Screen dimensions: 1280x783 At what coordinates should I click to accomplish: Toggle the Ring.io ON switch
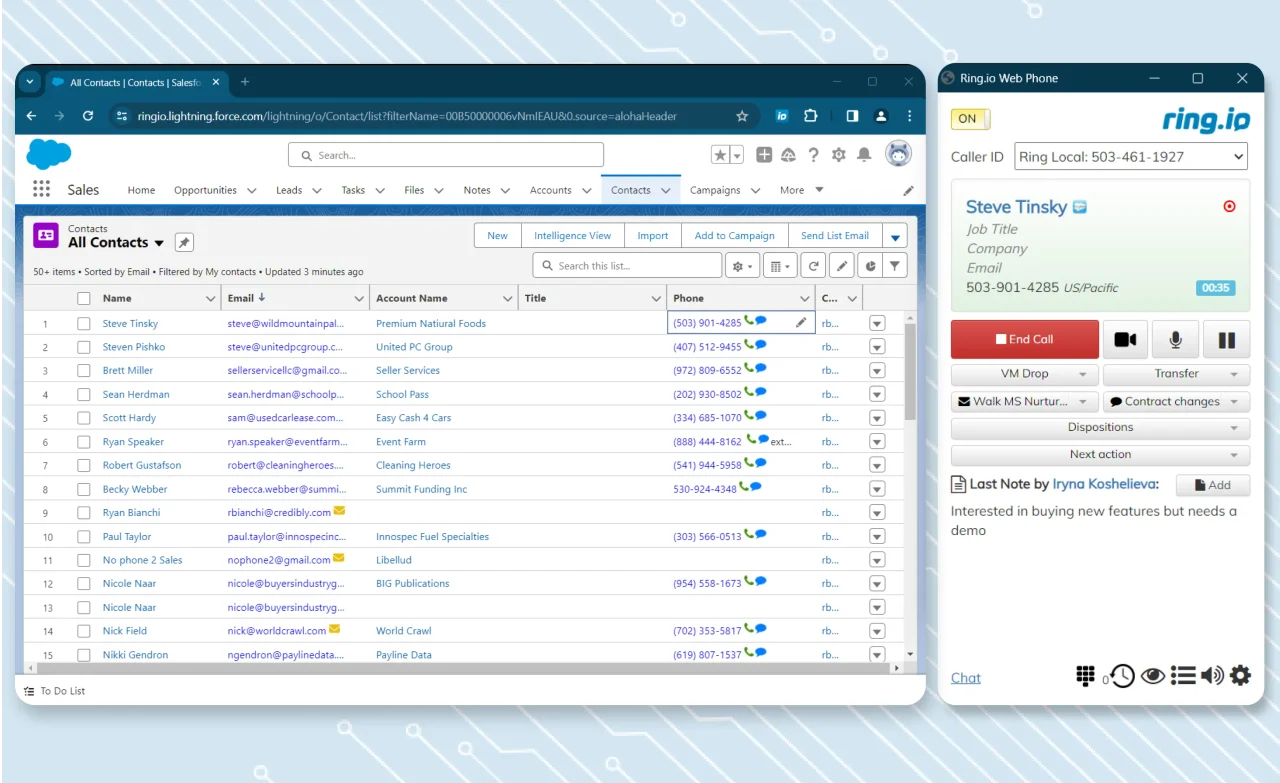pyautogui.click(x=970, y=119)
